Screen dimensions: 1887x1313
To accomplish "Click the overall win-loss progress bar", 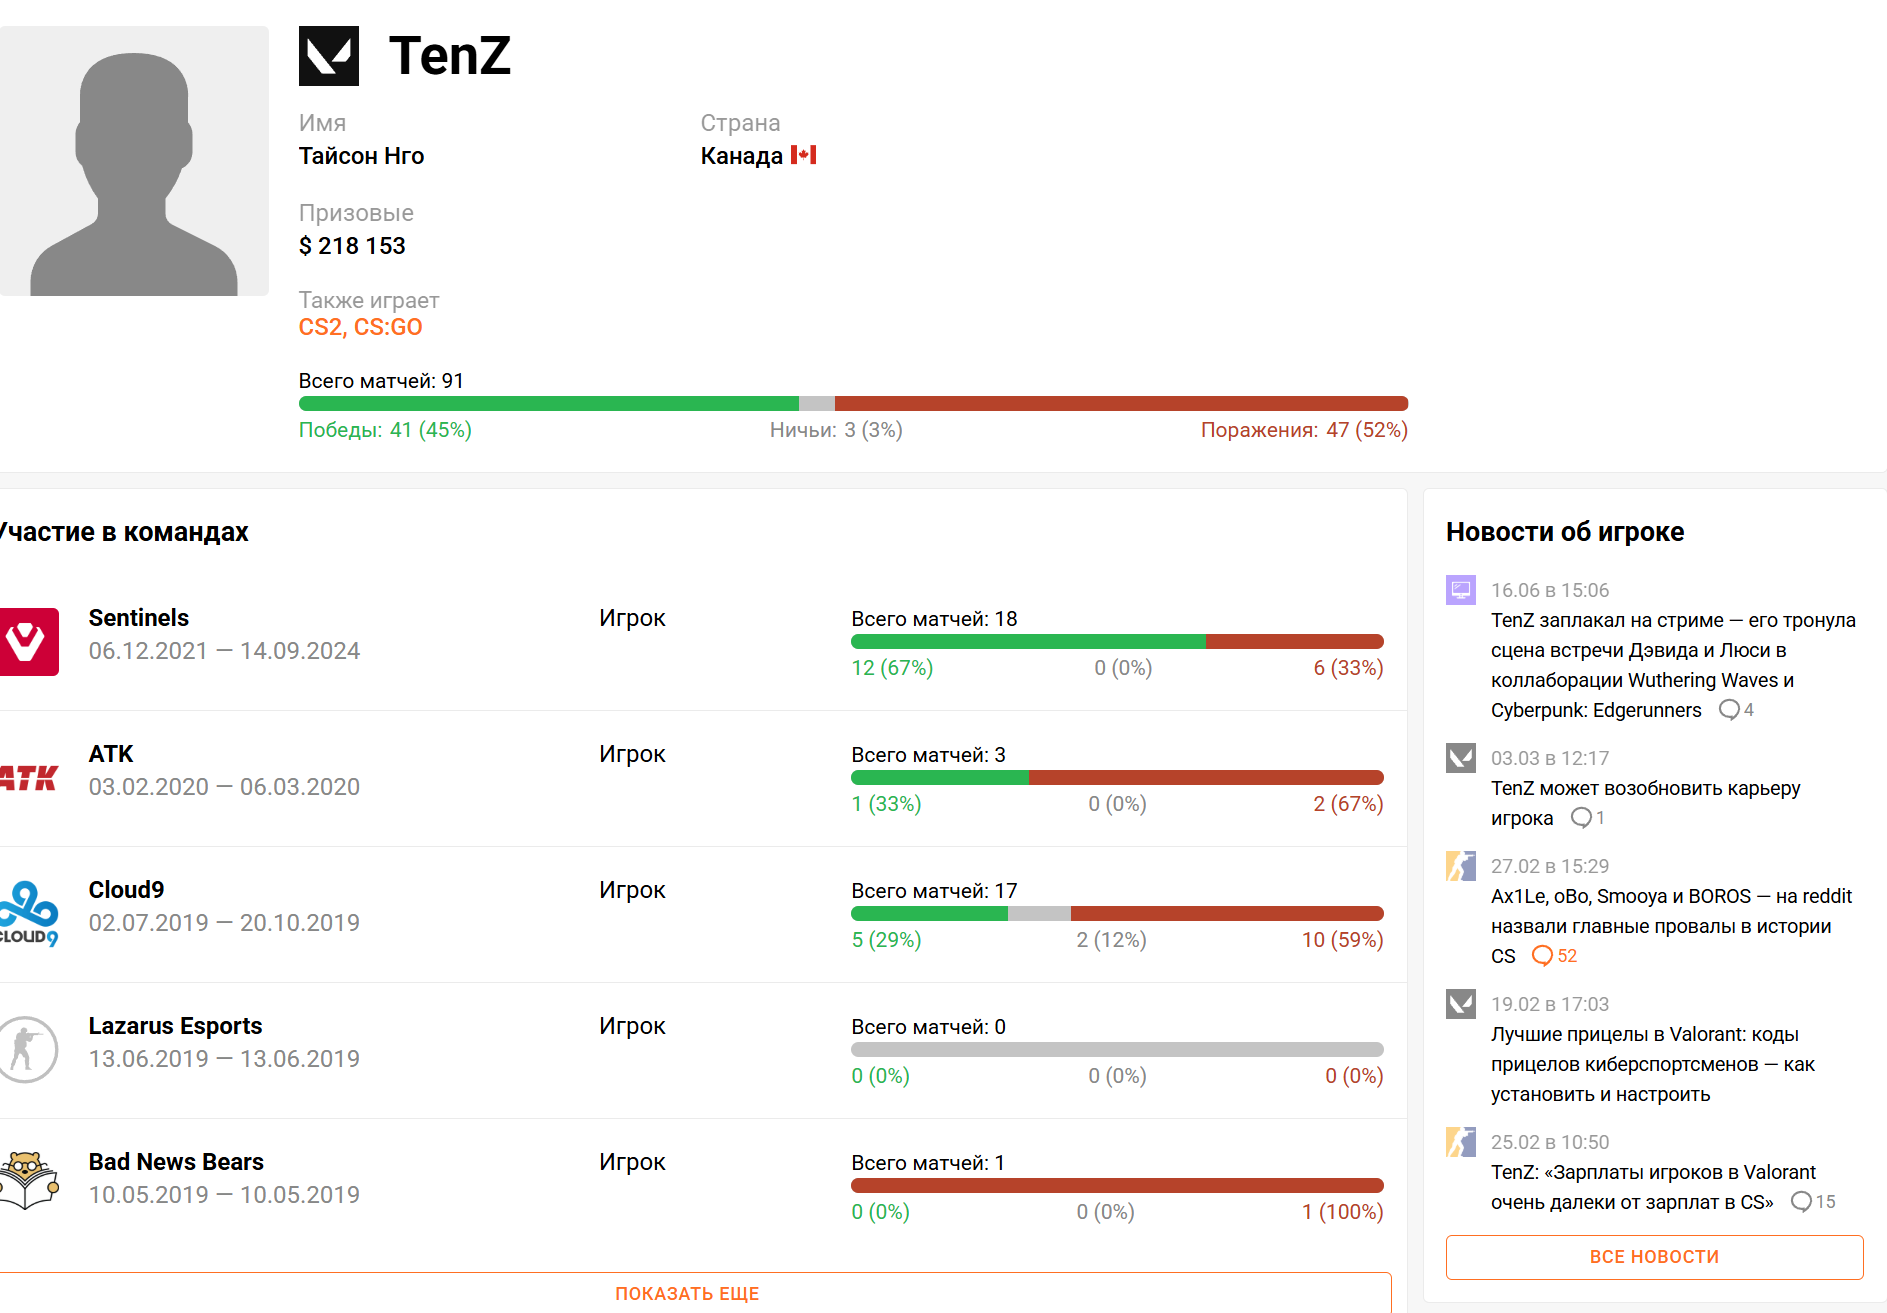I will tap(853, 404).
